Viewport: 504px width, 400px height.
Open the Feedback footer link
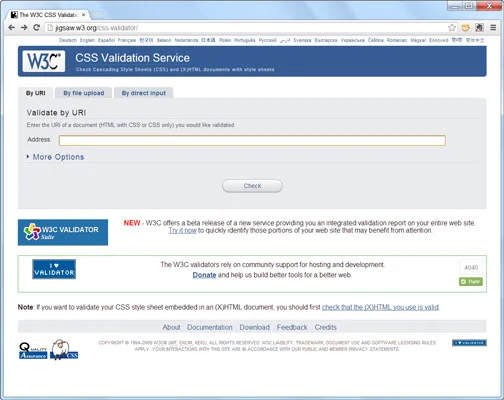coord(292,327)
